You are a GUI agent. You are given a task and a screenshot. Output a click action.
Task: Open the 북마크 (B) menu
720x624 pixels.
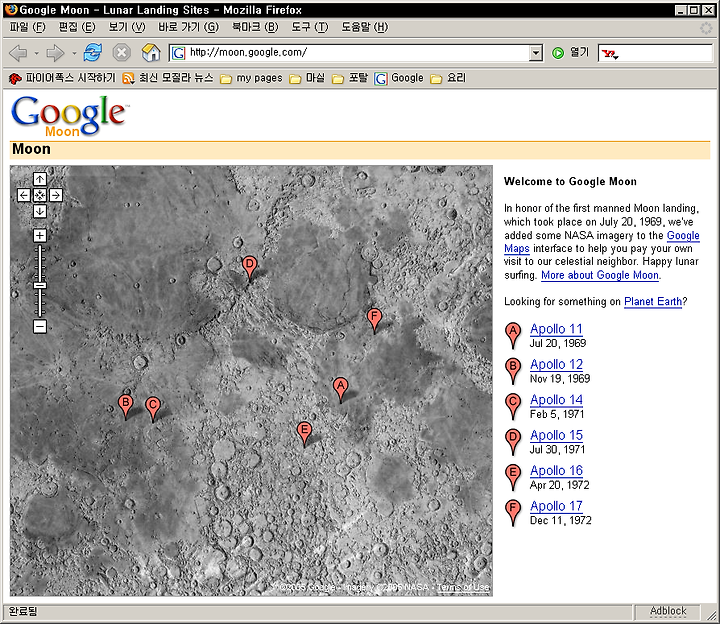pos(255,27)
